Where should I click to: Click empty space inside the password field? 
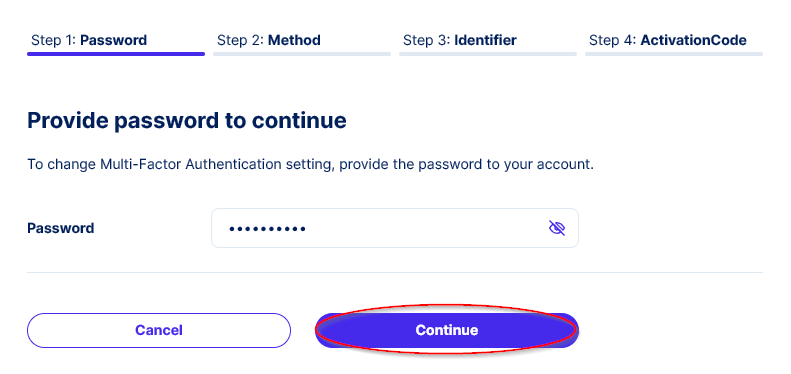click(424, 228)
